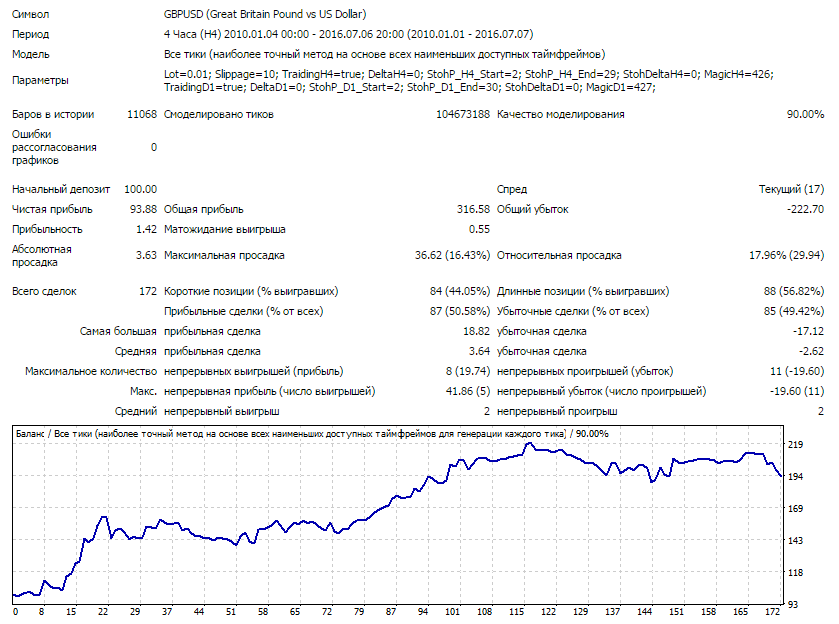Click largest loss trade value -17.12
The image size is (839, 624).
click(x=809, y=331)
